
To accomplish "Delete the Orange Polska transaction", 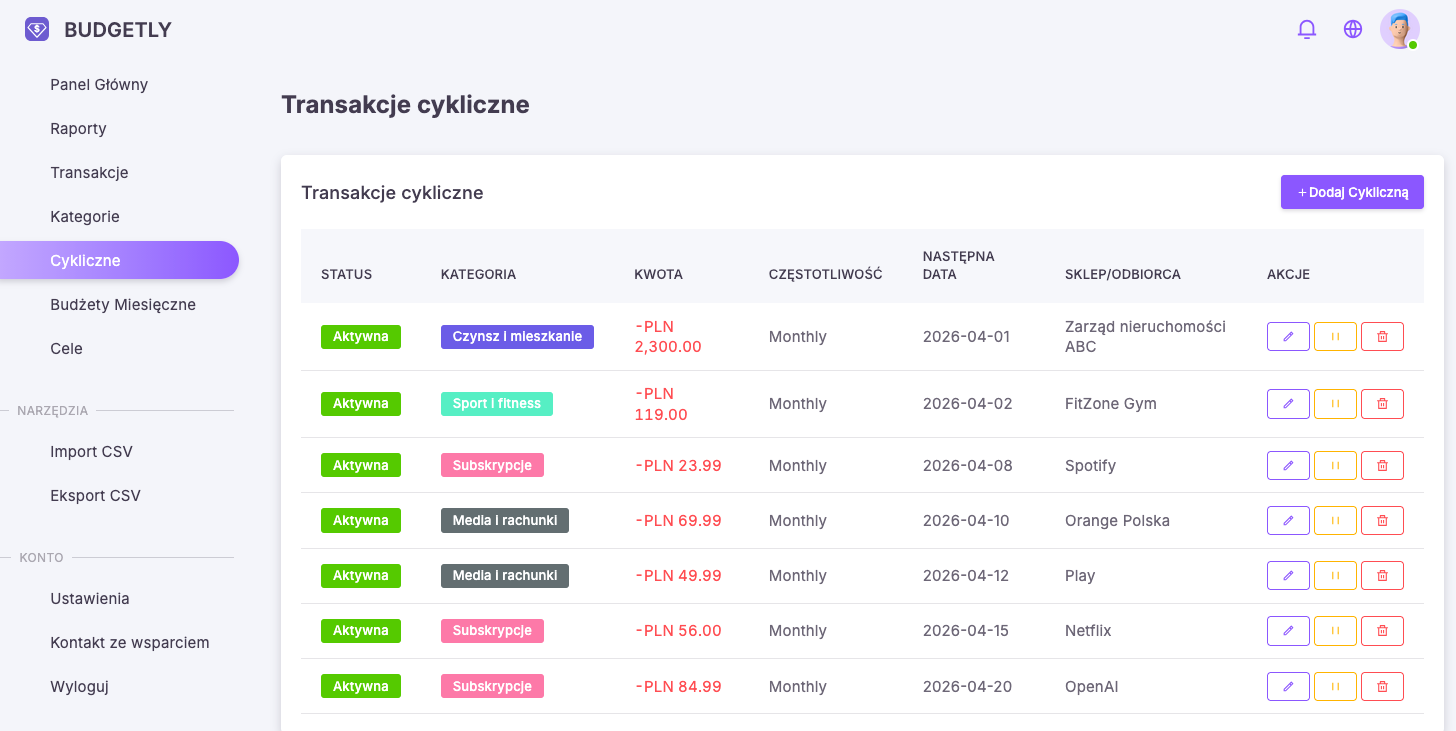I will coord(1382,521).
